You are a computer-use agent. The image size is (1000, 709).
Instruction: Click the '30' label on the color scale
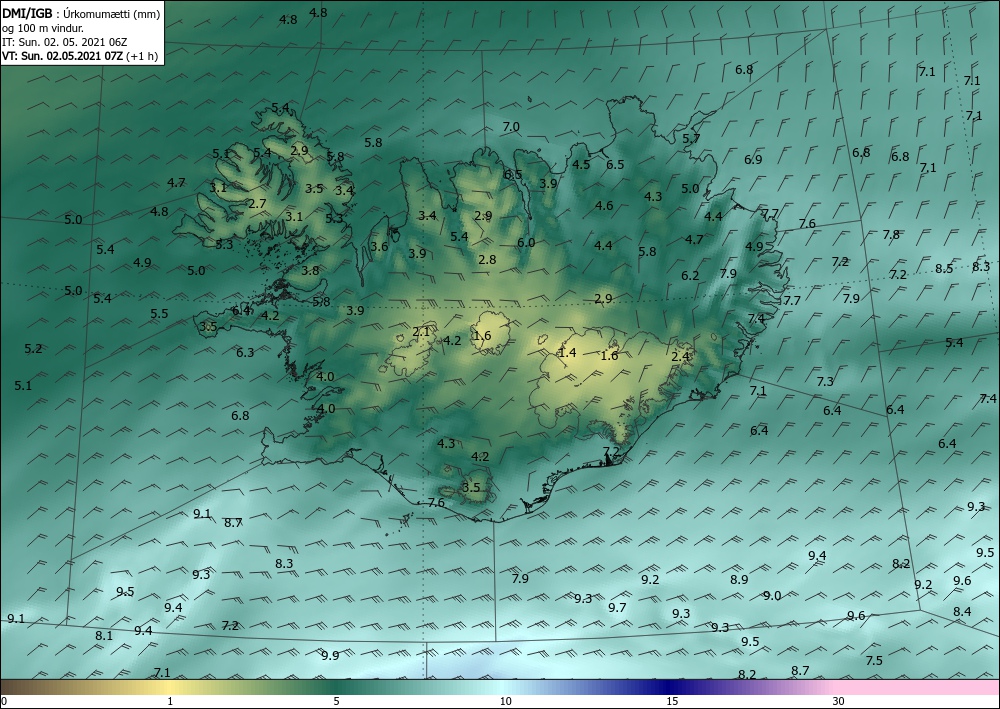(838, 701)
